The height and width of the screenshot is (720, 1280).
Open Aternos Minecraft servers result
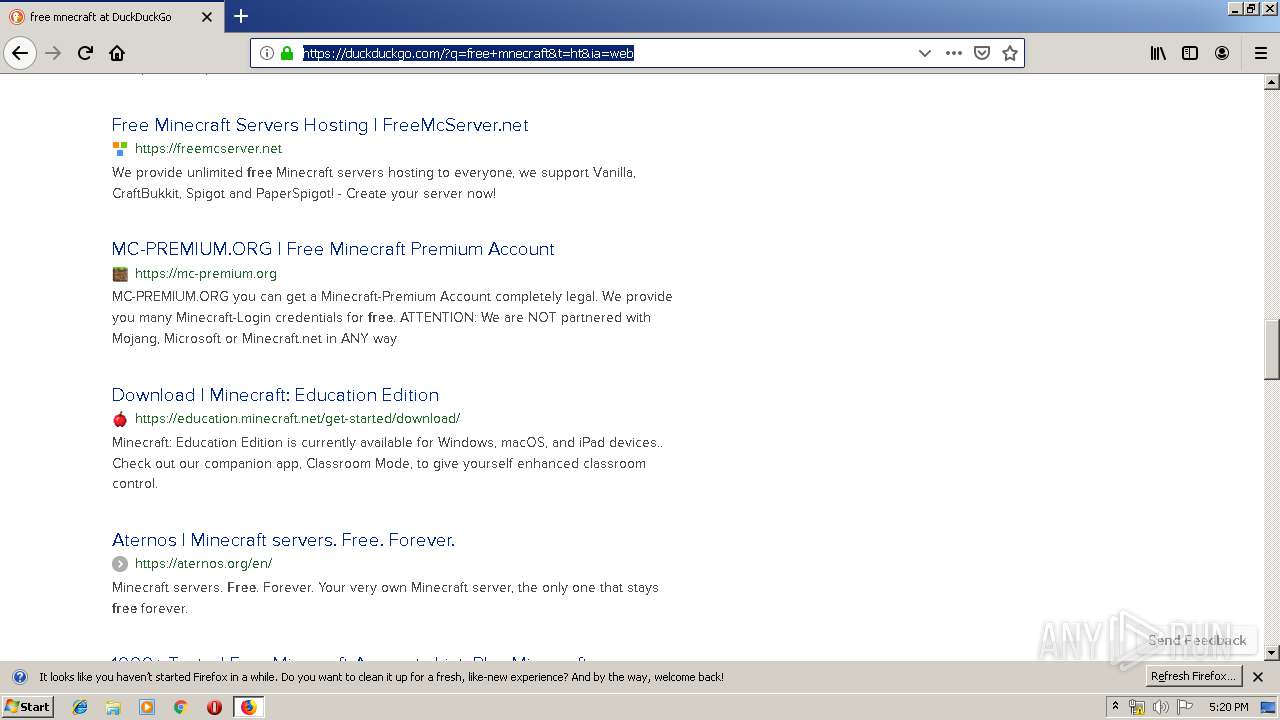tap(283, 540)
